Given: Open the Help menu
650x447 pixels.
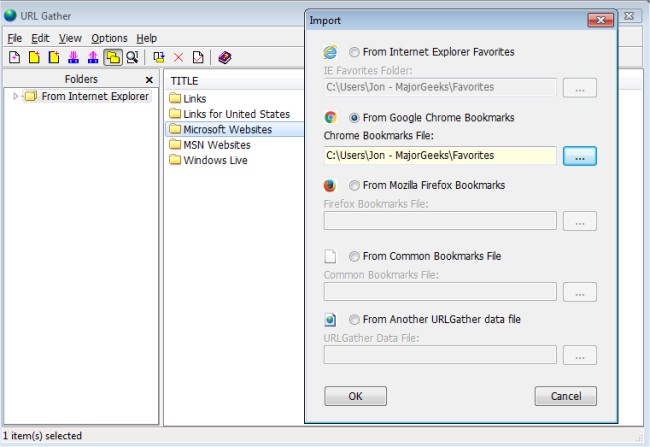Looking at the screenshot, I should 146,38.
